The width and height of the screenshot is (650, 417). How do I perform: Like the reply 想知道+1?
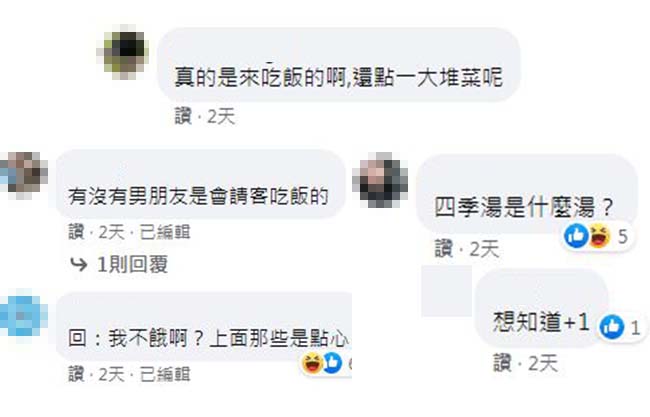coord(502,363)
